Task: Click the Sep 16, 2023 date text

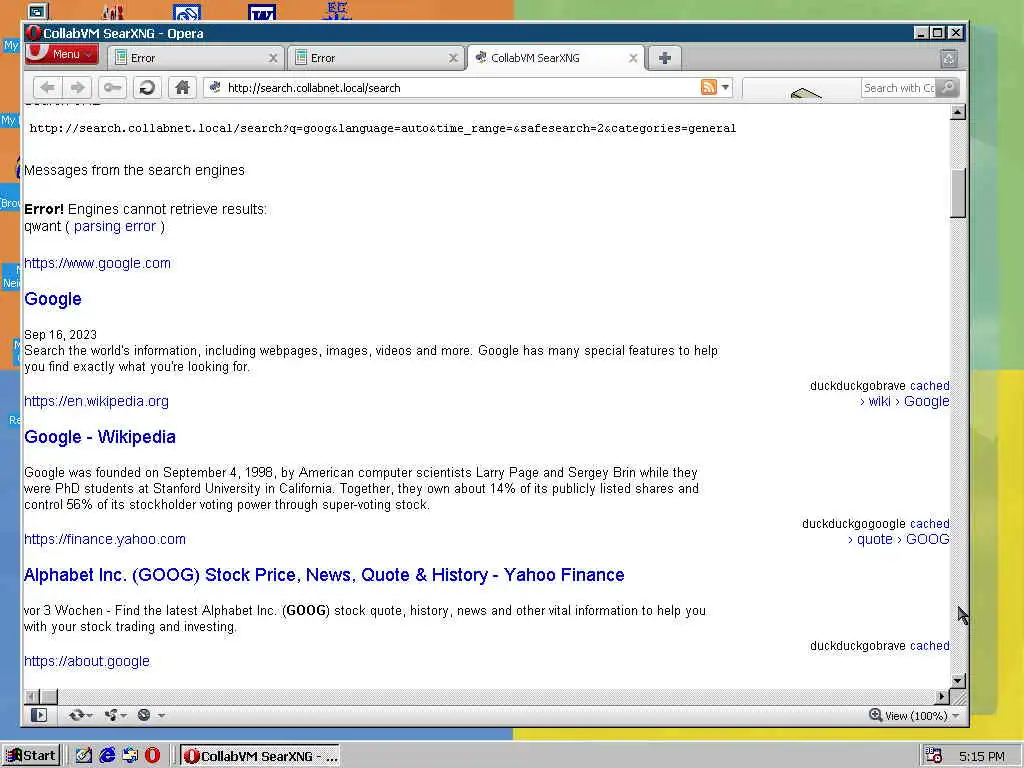Action: pyautogui.click(x=60, y=334)
